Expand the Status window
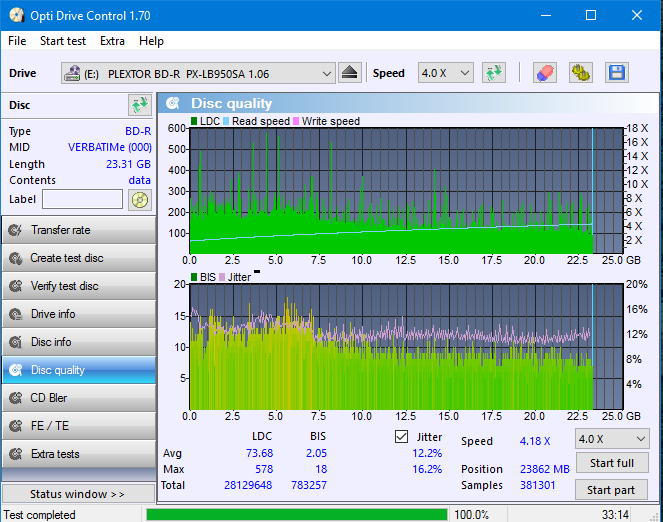 tap(78, 494)
